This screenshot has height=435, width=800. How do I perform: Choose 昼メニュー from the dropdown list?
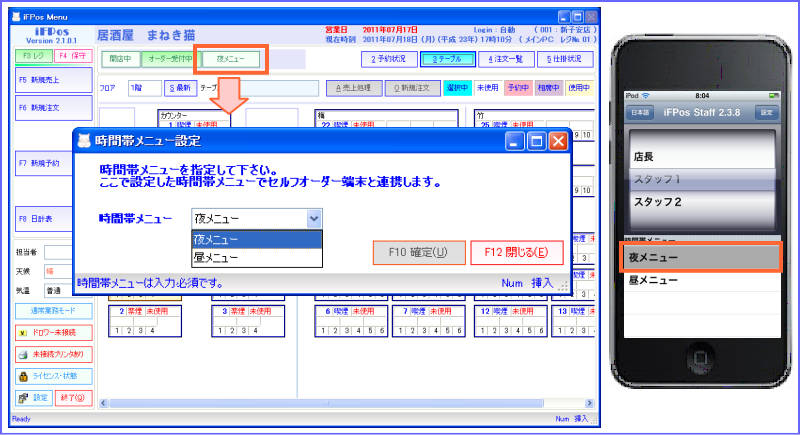tap(256, 258)
